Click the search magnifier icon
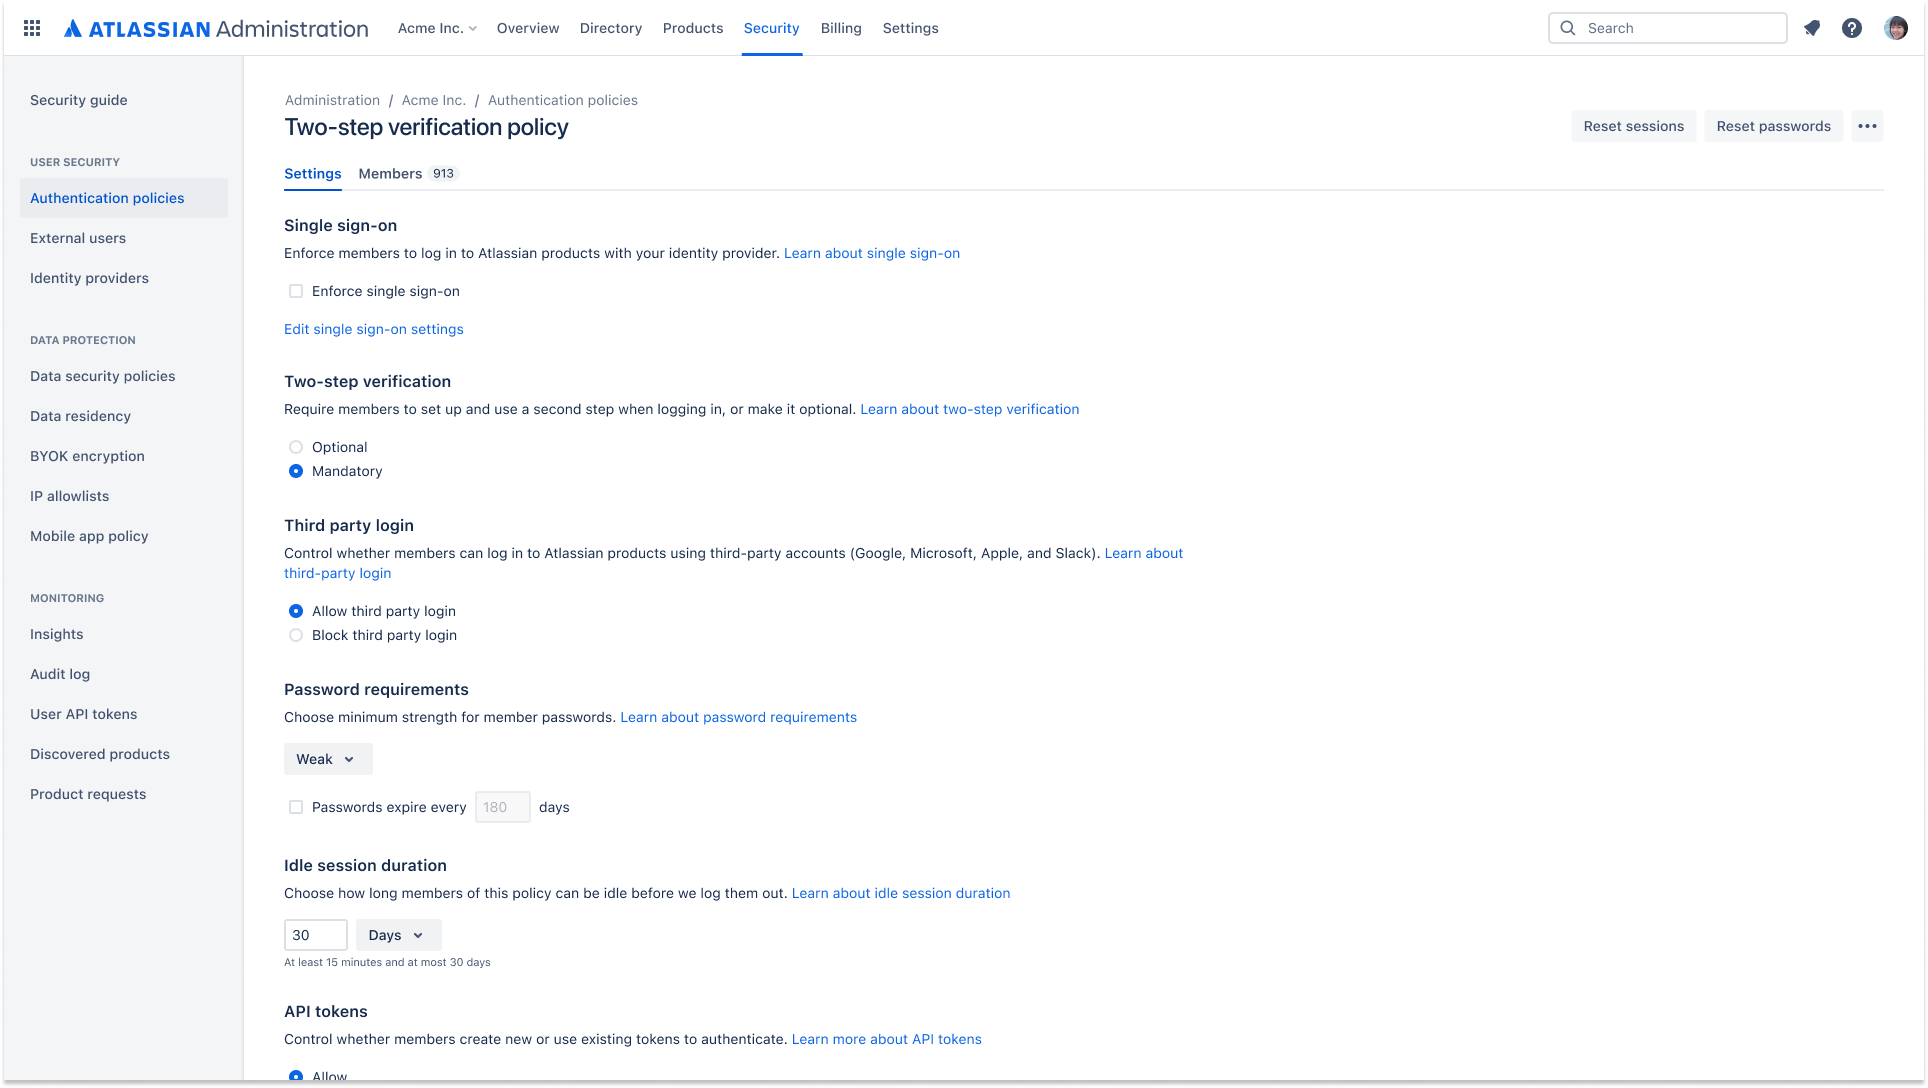 (1566, 28)
